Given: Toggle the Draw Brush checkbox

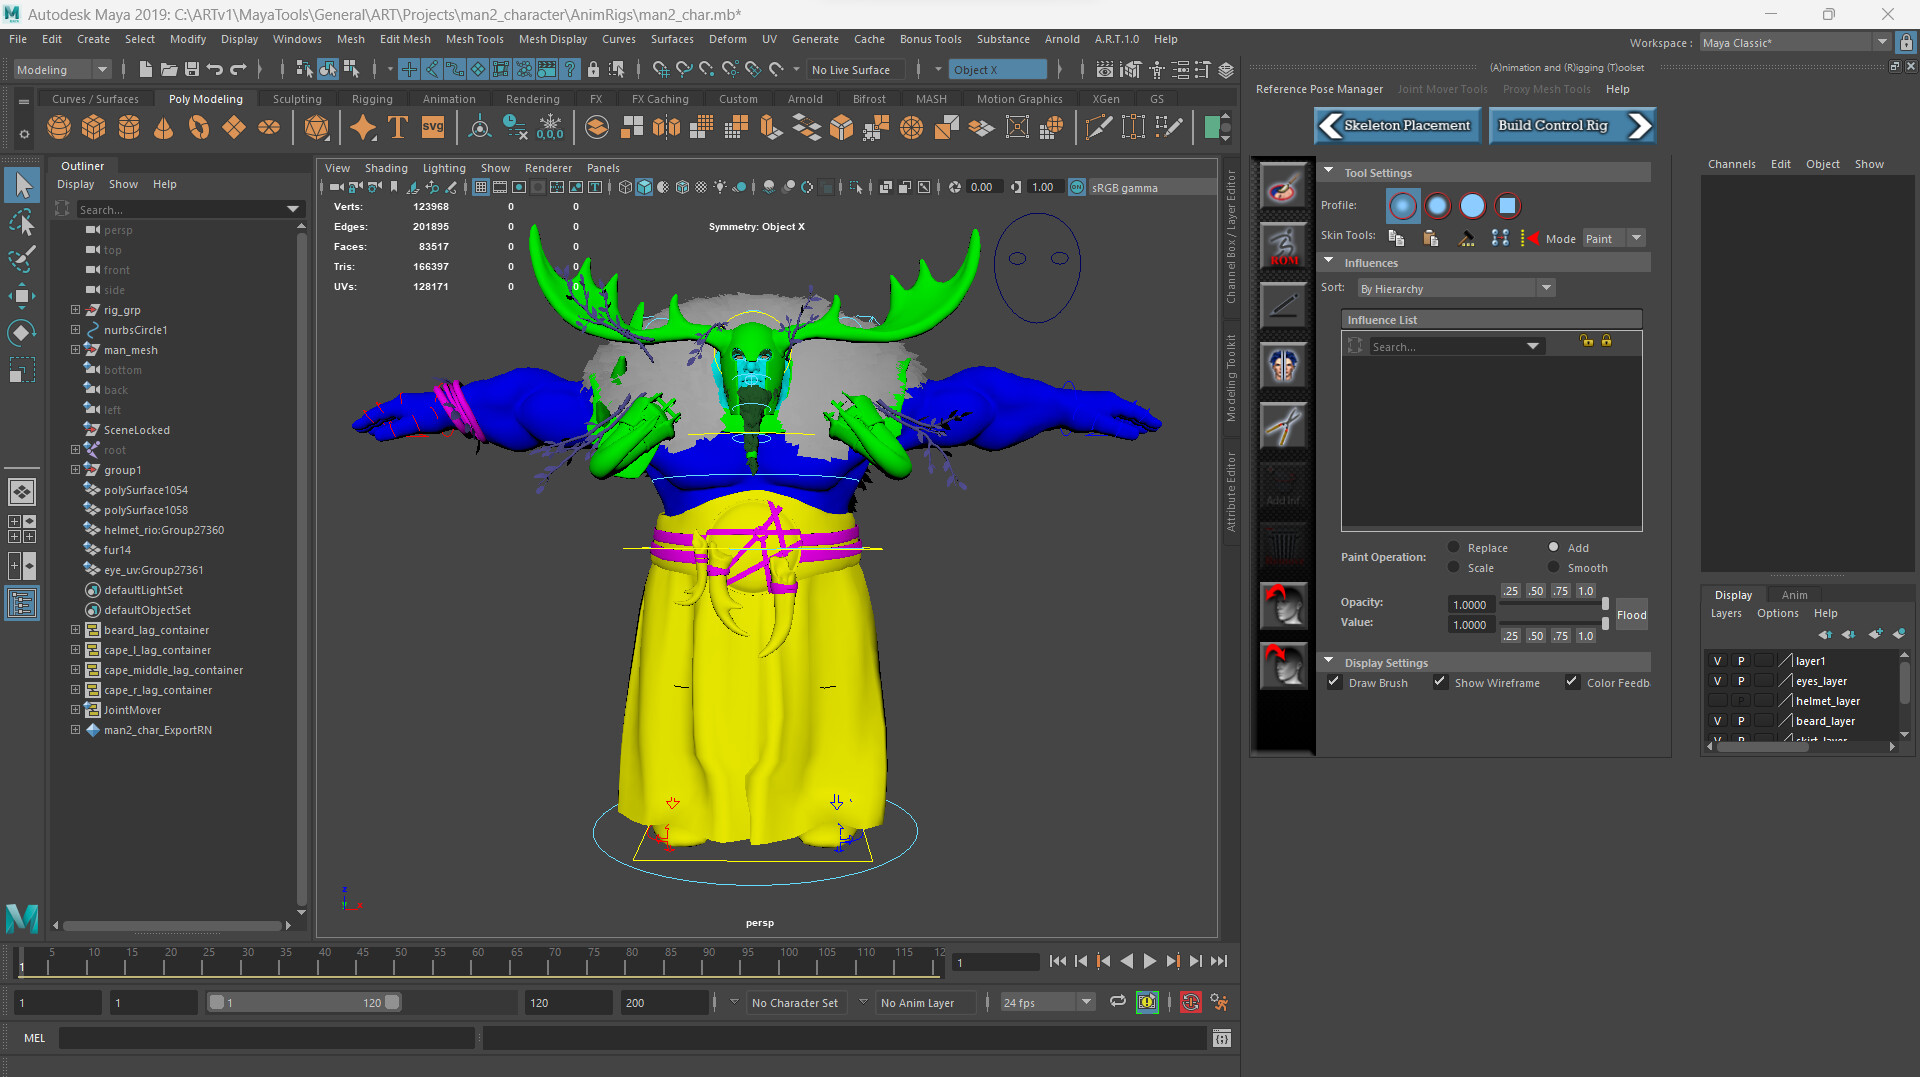Looking at the screenshot, I should click(1334, 682).
